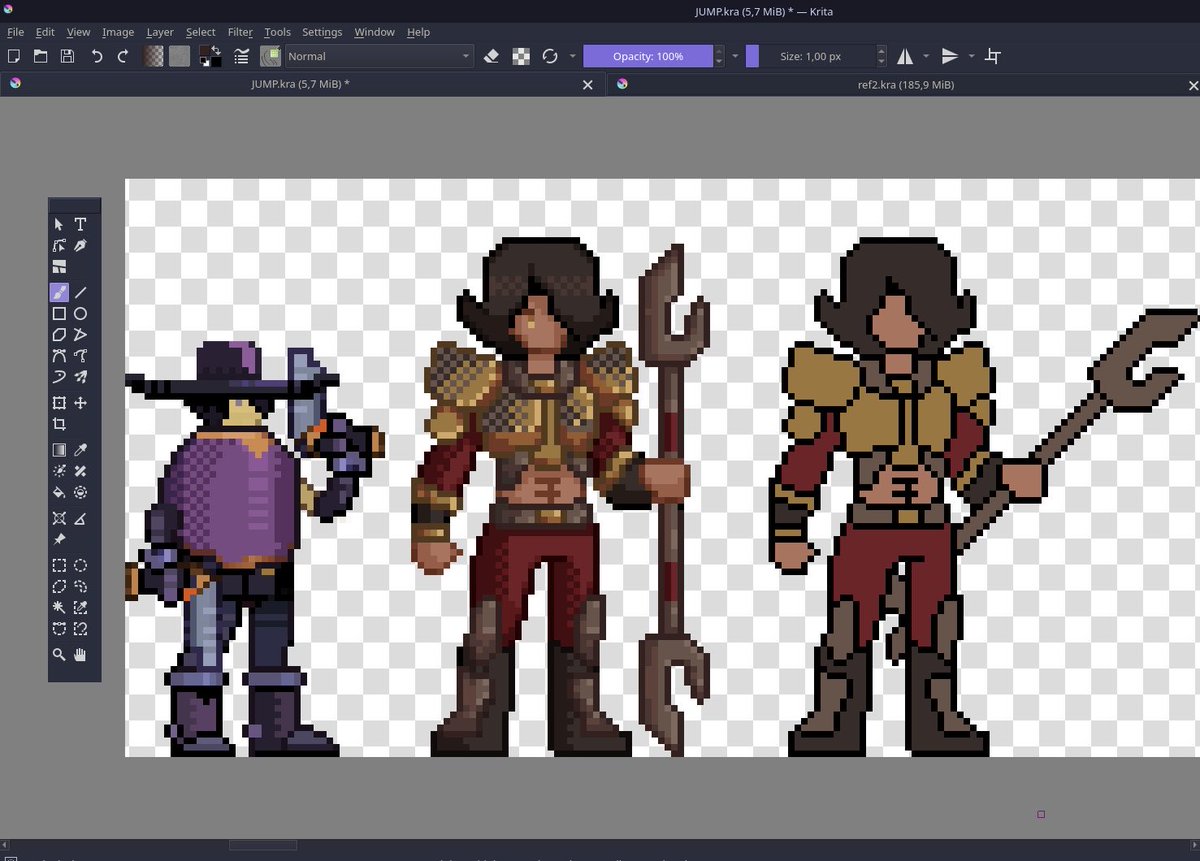Reload the original brush preset
This screenshot has width=1200, height=861.
549,56
